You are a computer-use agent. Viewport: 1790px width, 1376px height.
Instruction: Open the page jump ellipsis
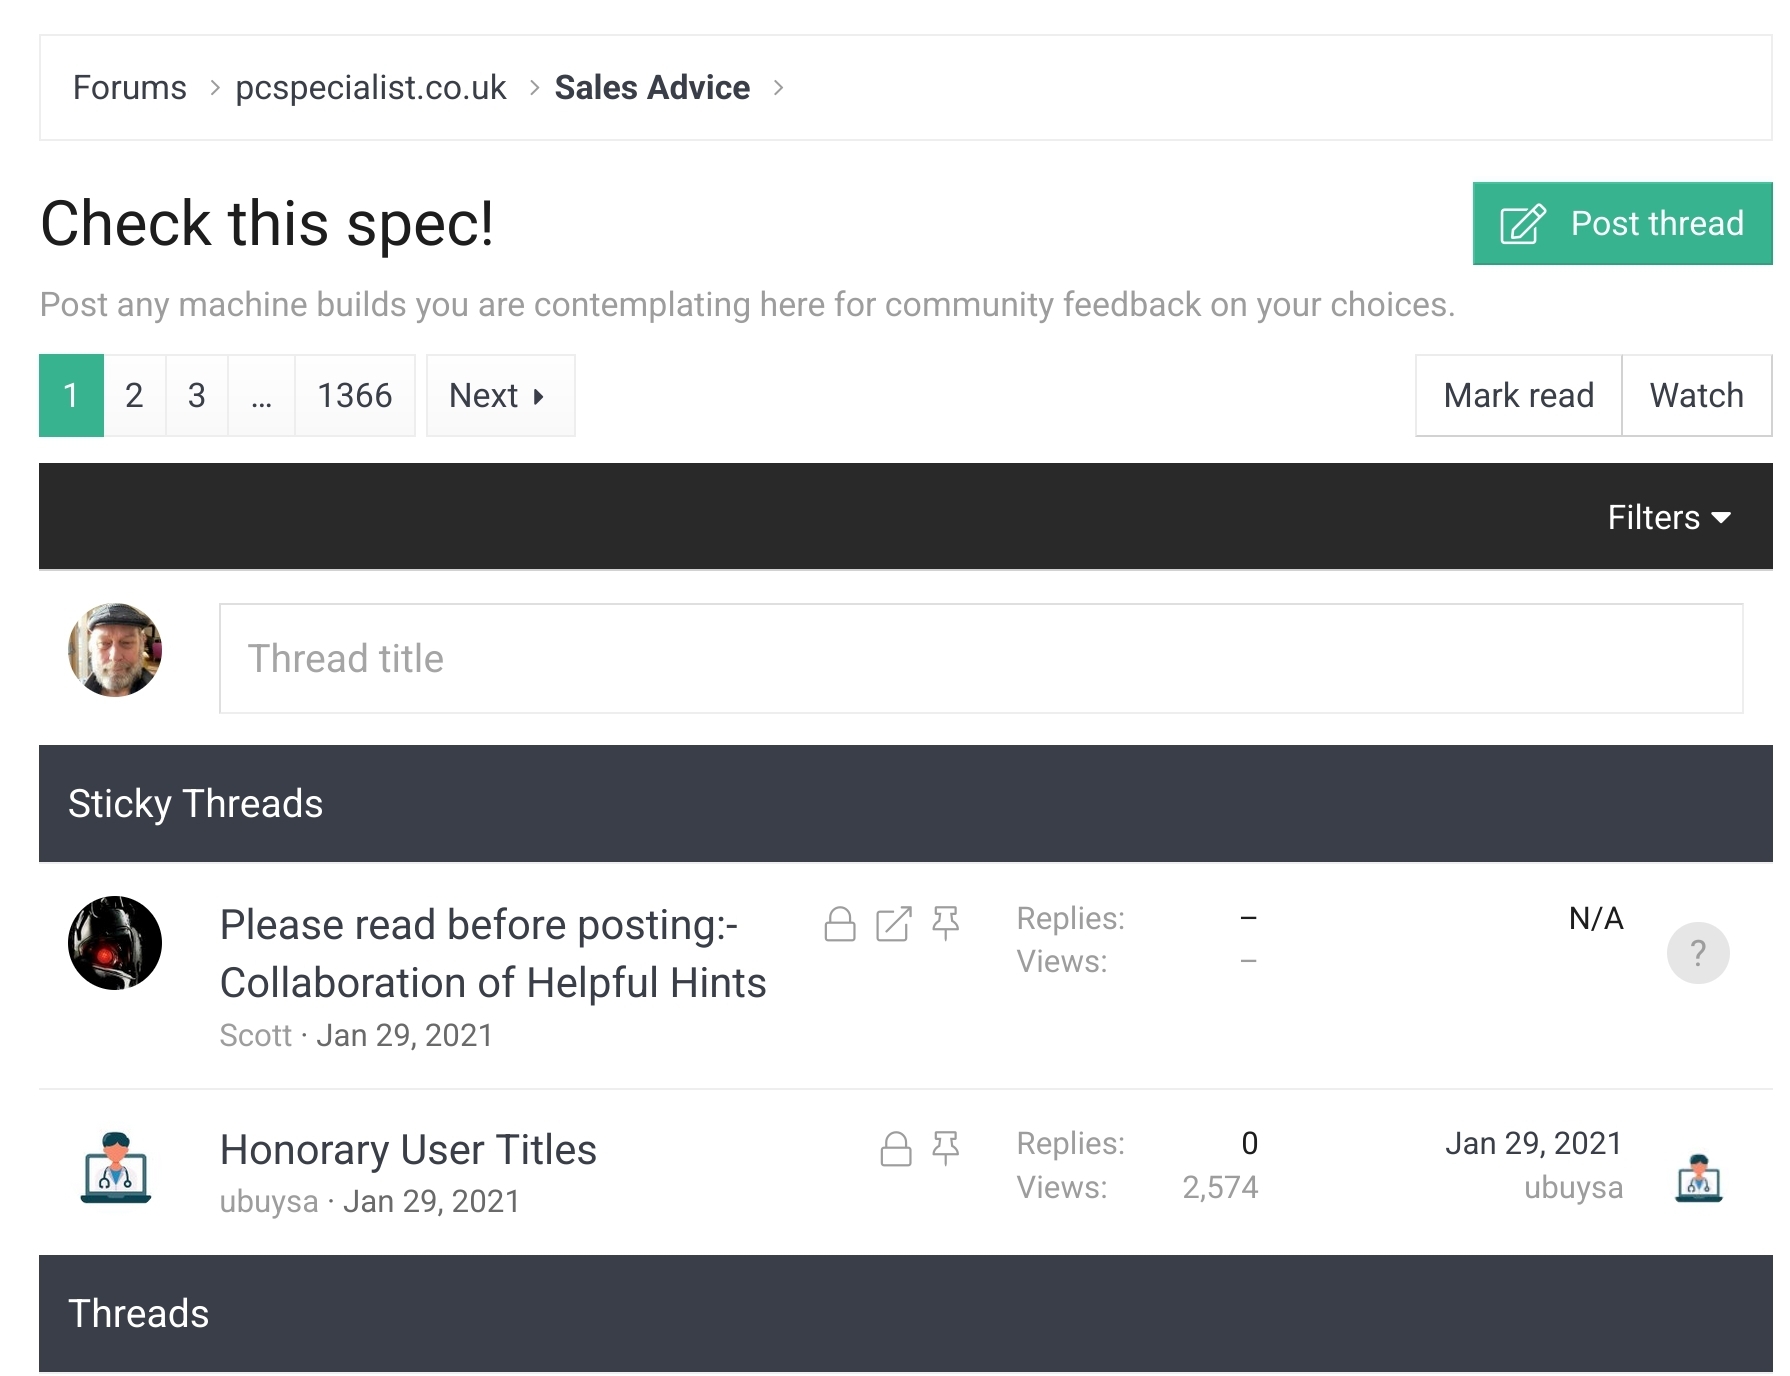pyautogui.click(x=261, y=395)
